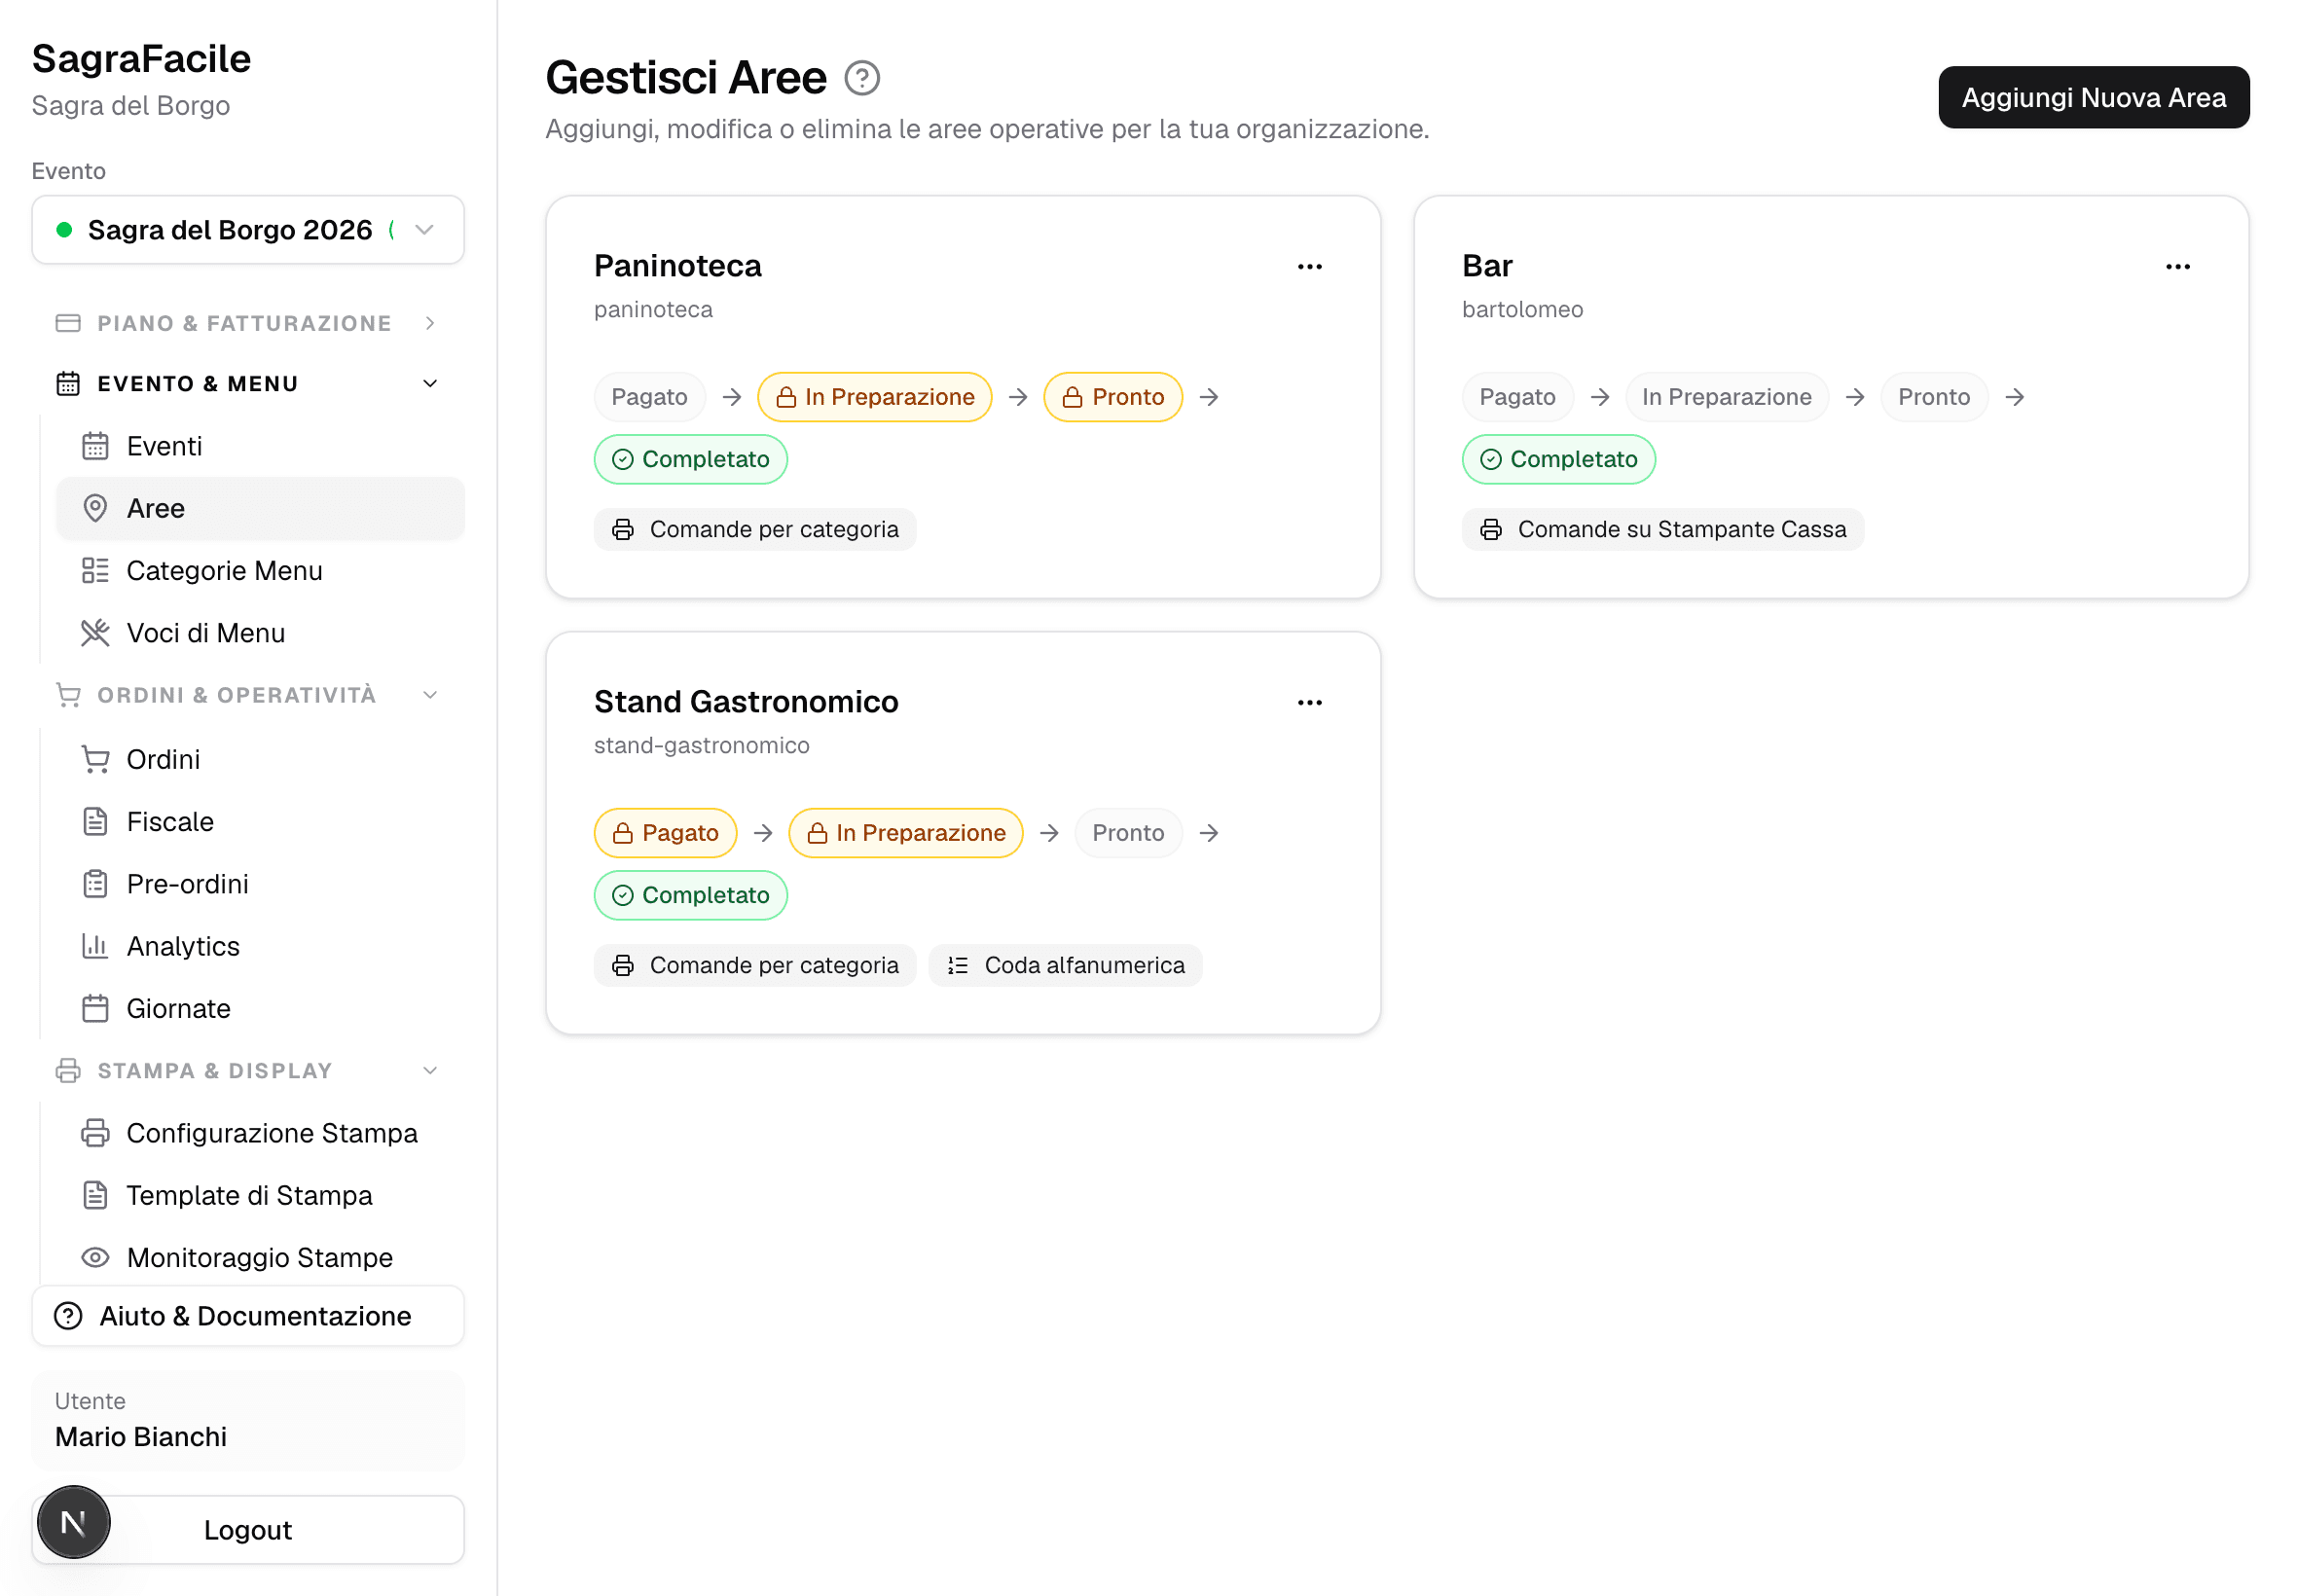Click the SagraFacile logo title
The image size is (2297, 1596).
coord(141,58)
